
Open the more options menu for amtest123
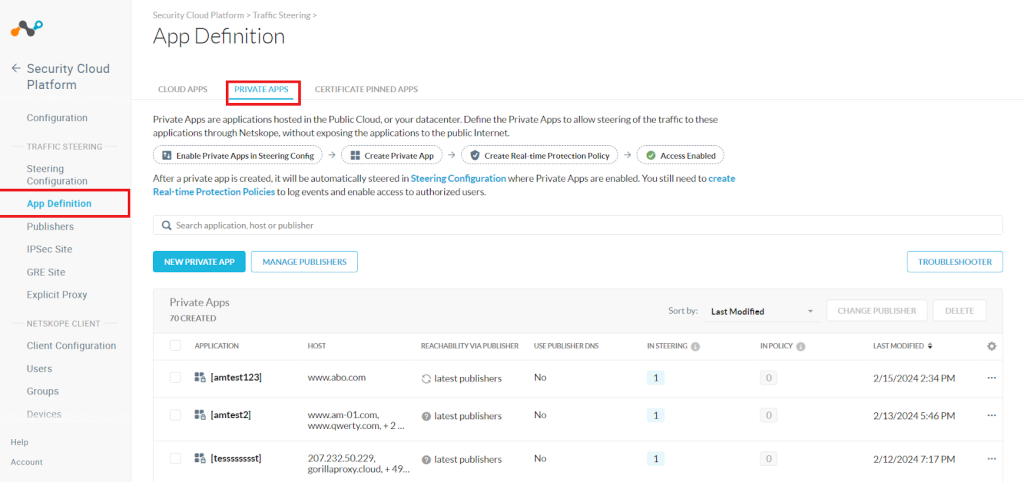pos(991,378)
